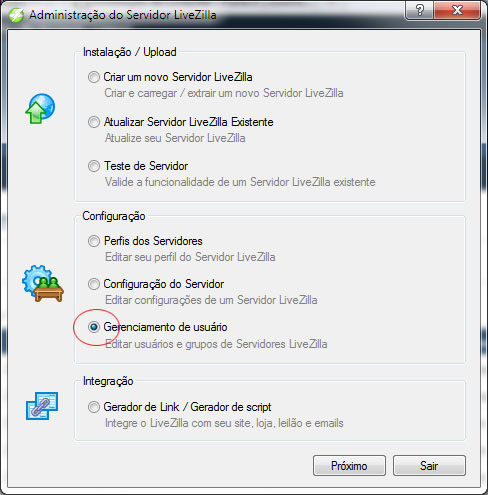Click the globe with green upload arrow icon
Viewport: 488px width, 495px height.
[x=40, y=109]
